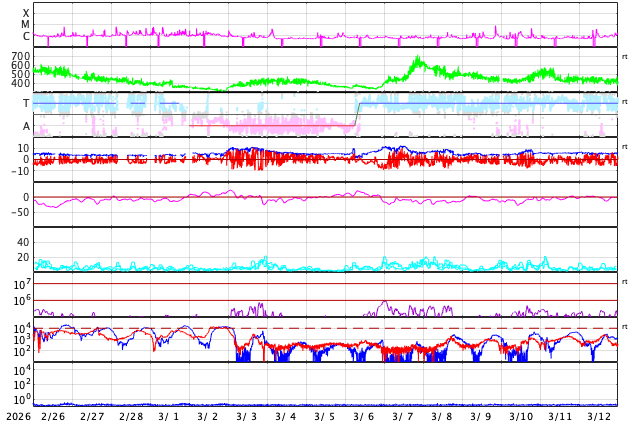Click the -50 axis label

(x=18, y=212)
